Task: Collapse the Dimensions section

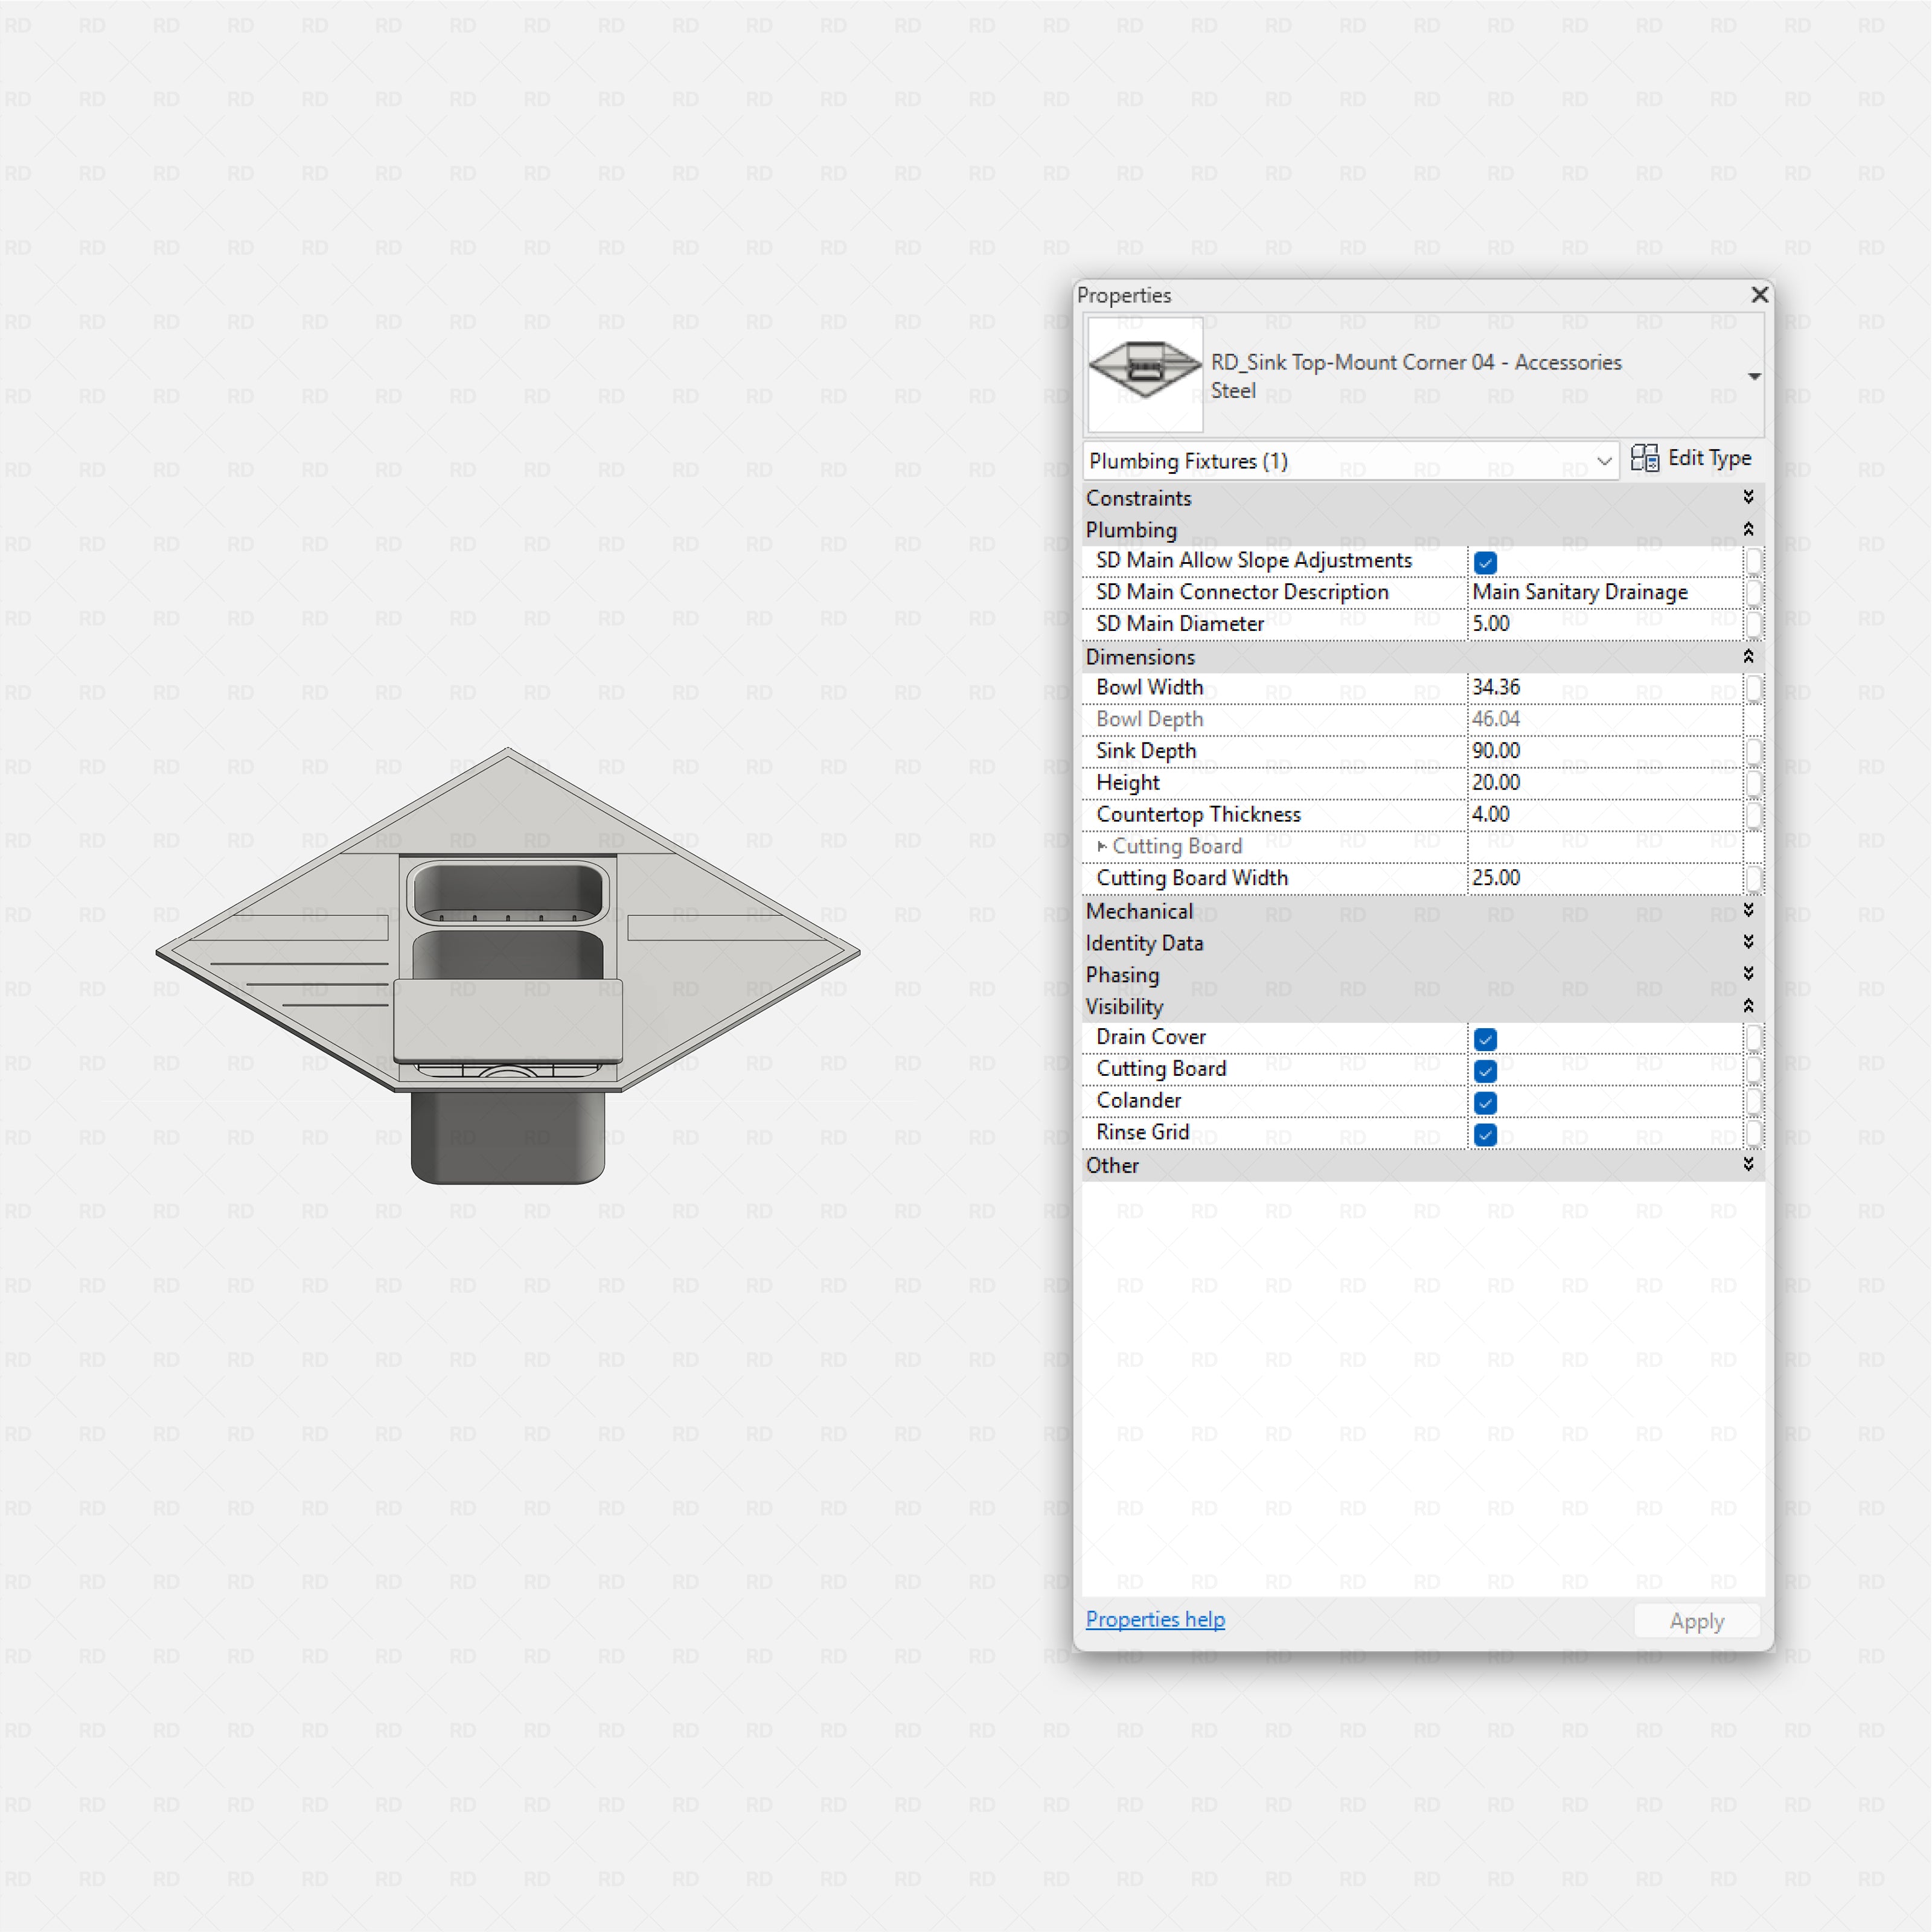Action: [1748, 657]
